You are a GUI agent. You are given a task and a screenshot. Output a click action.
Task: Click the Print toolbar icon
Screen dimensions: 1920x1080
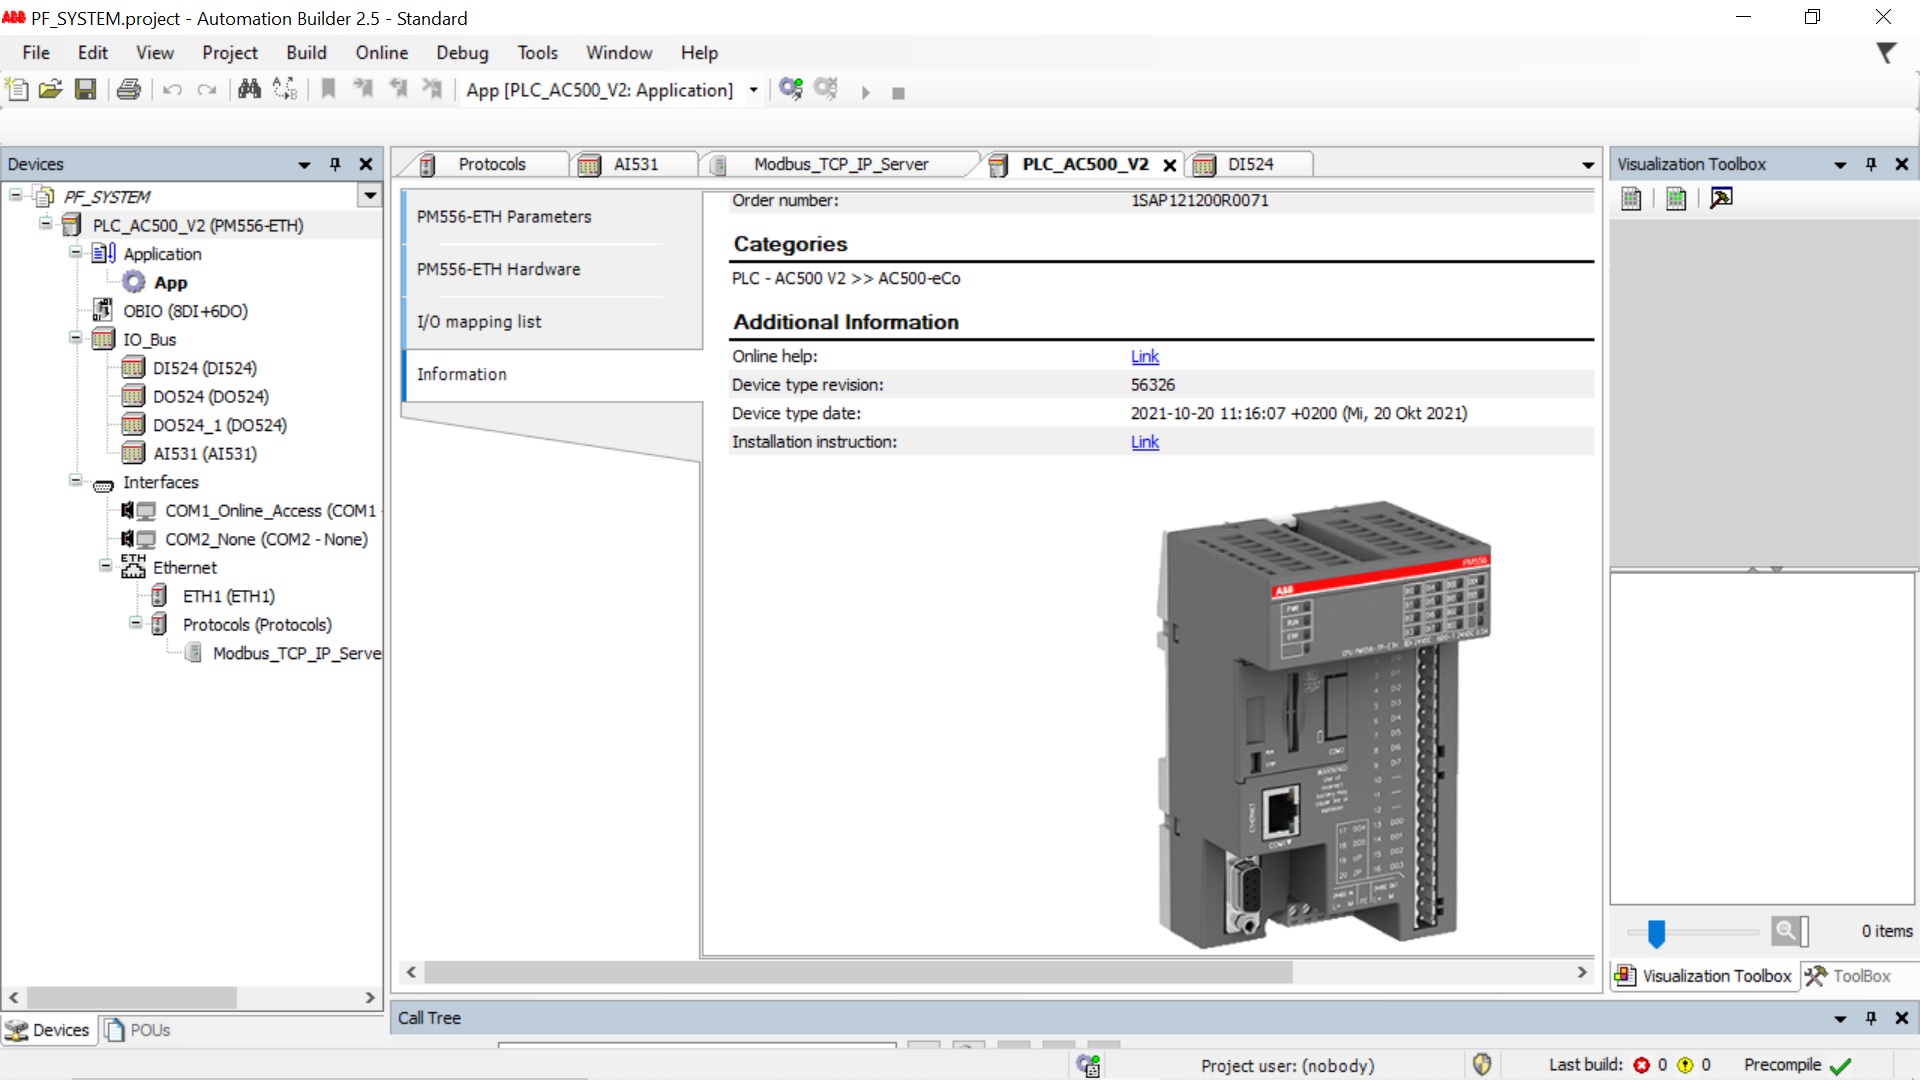click(x=129, y=90)
